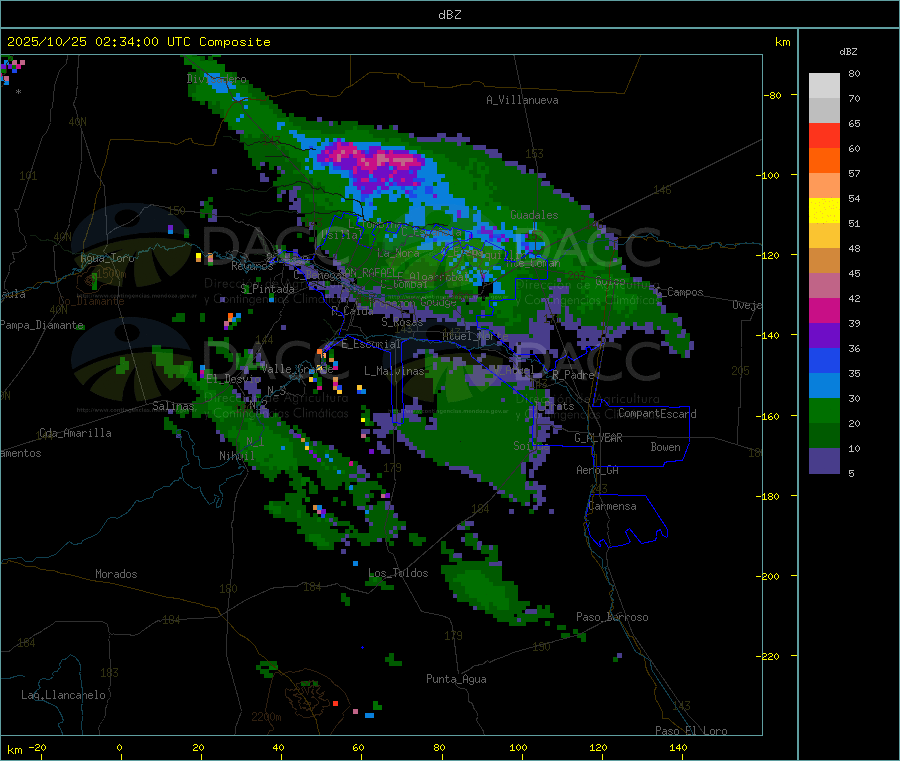Screen dimensions: 900x761
Task: Click the 2200m contour label
Action: tap(266, 717)
